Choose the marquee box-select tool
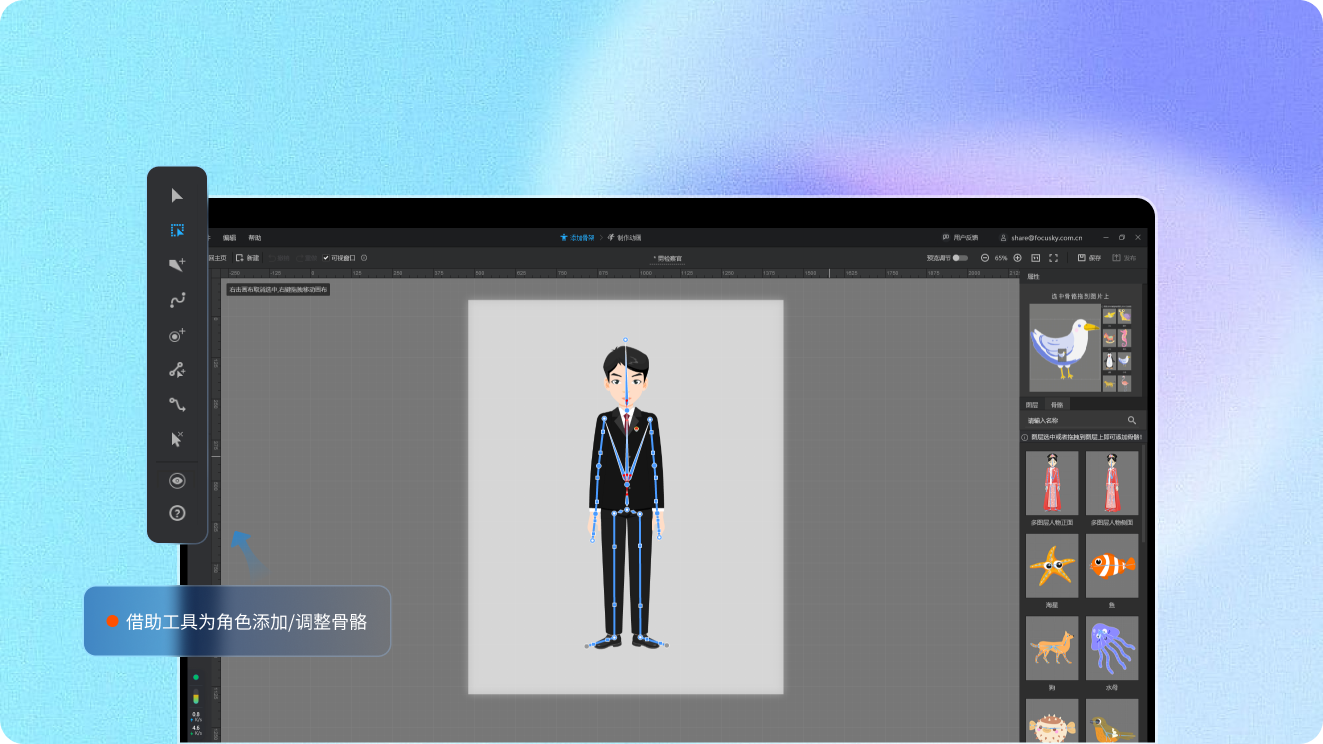 tap(177, 230)
